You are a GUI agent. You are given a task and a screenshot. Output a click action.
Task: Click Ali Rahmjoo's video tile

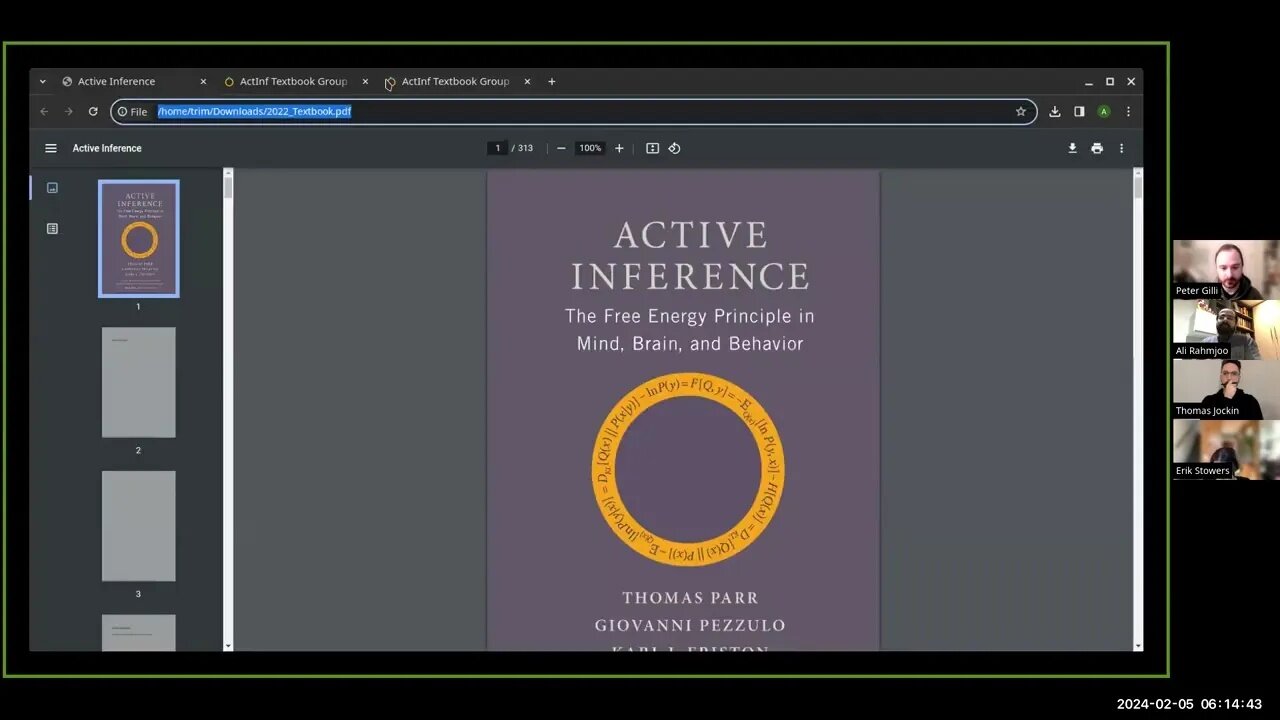(x=1226, y=329)
